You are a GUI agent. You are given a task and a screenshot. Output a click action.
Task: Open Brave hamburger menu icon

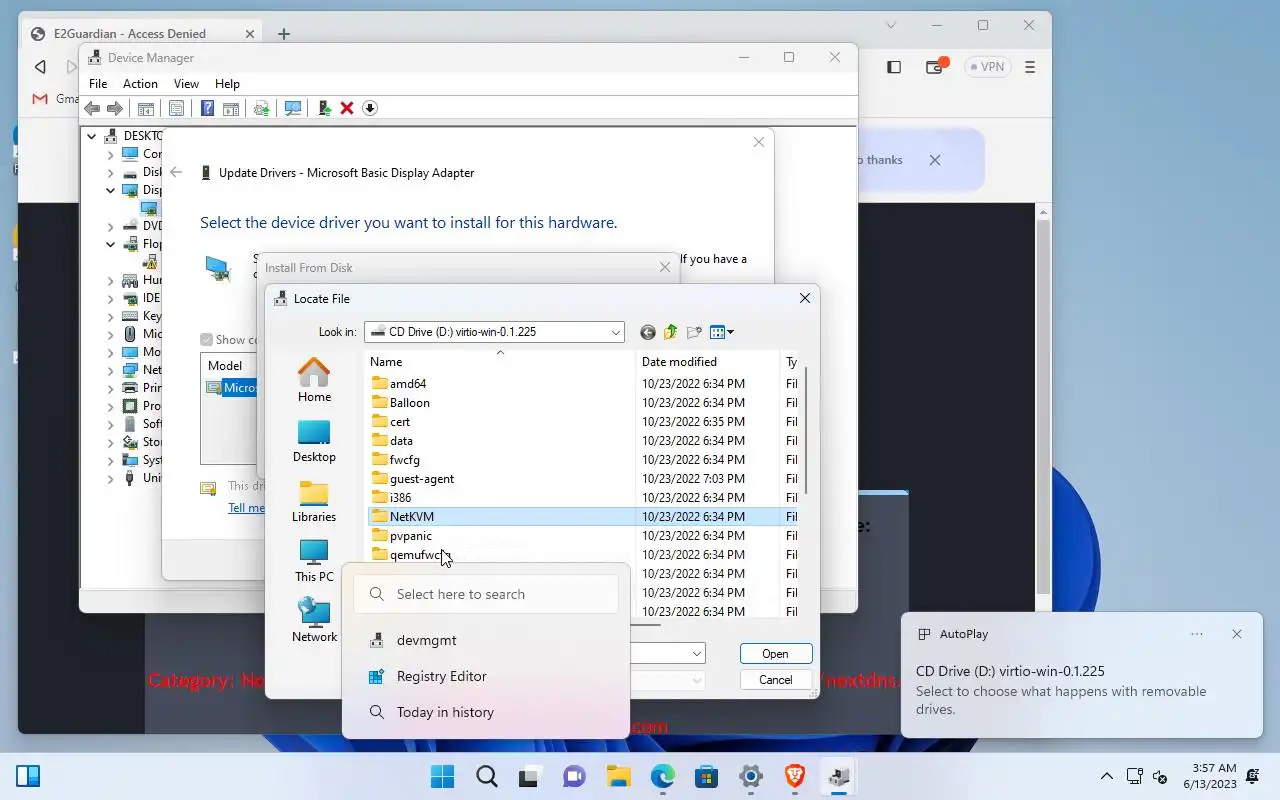pyautogui.click(x=1030, y=67)
